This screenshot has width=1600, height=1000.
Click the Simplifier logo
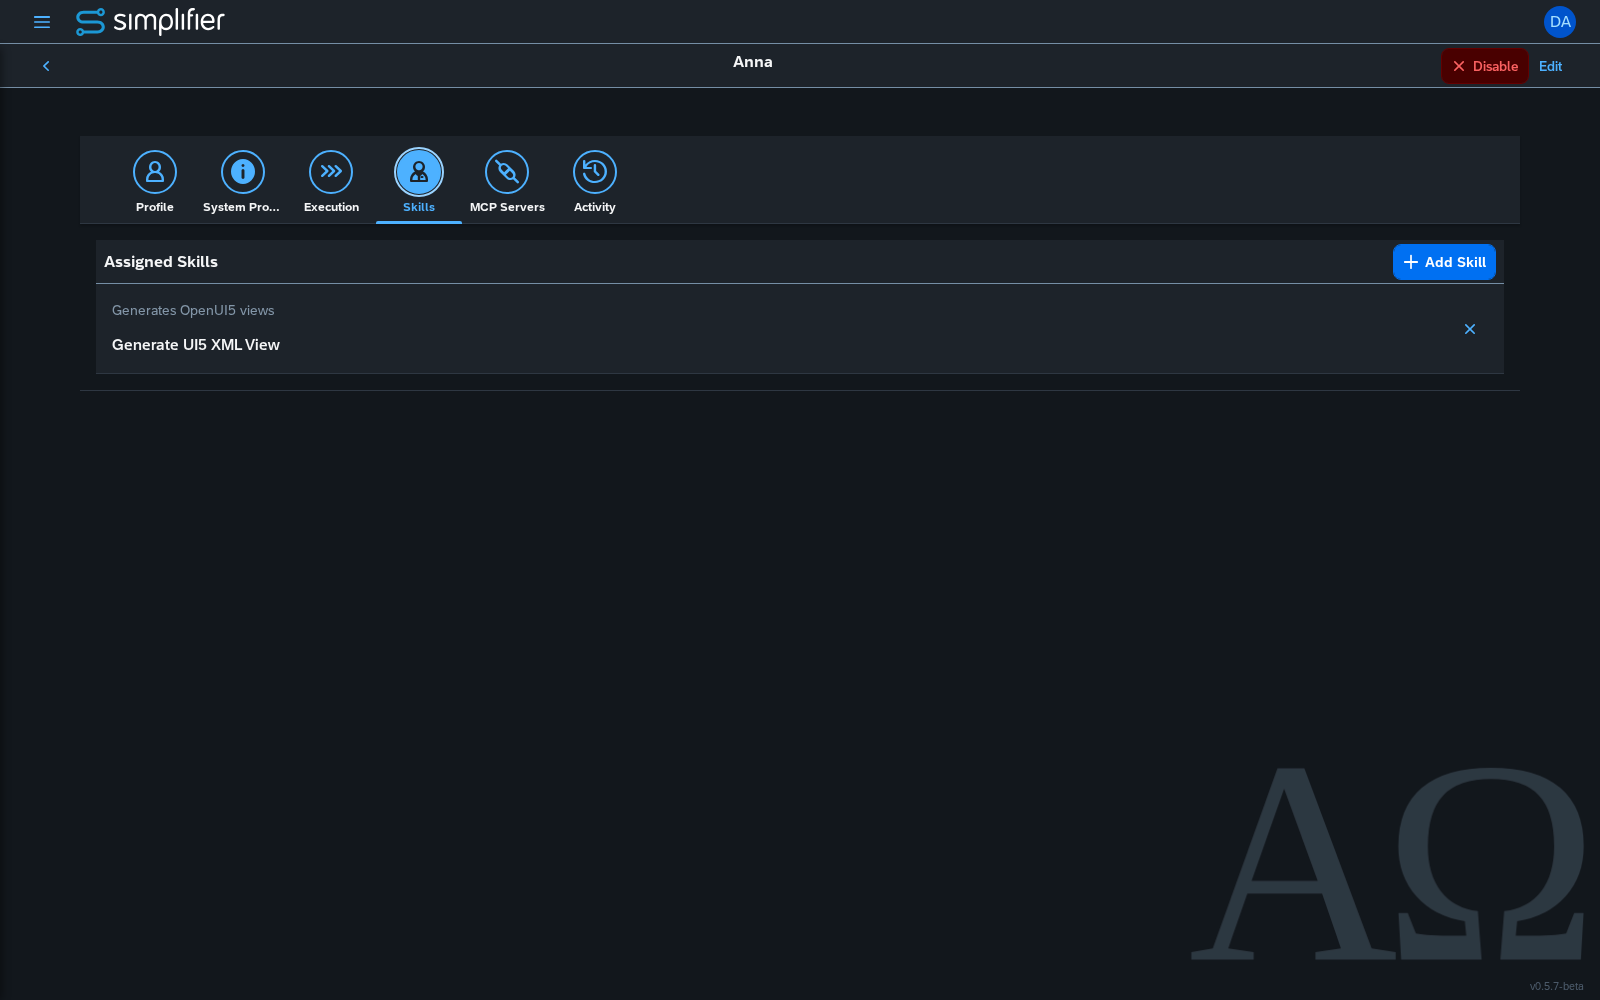pos(150,21)
